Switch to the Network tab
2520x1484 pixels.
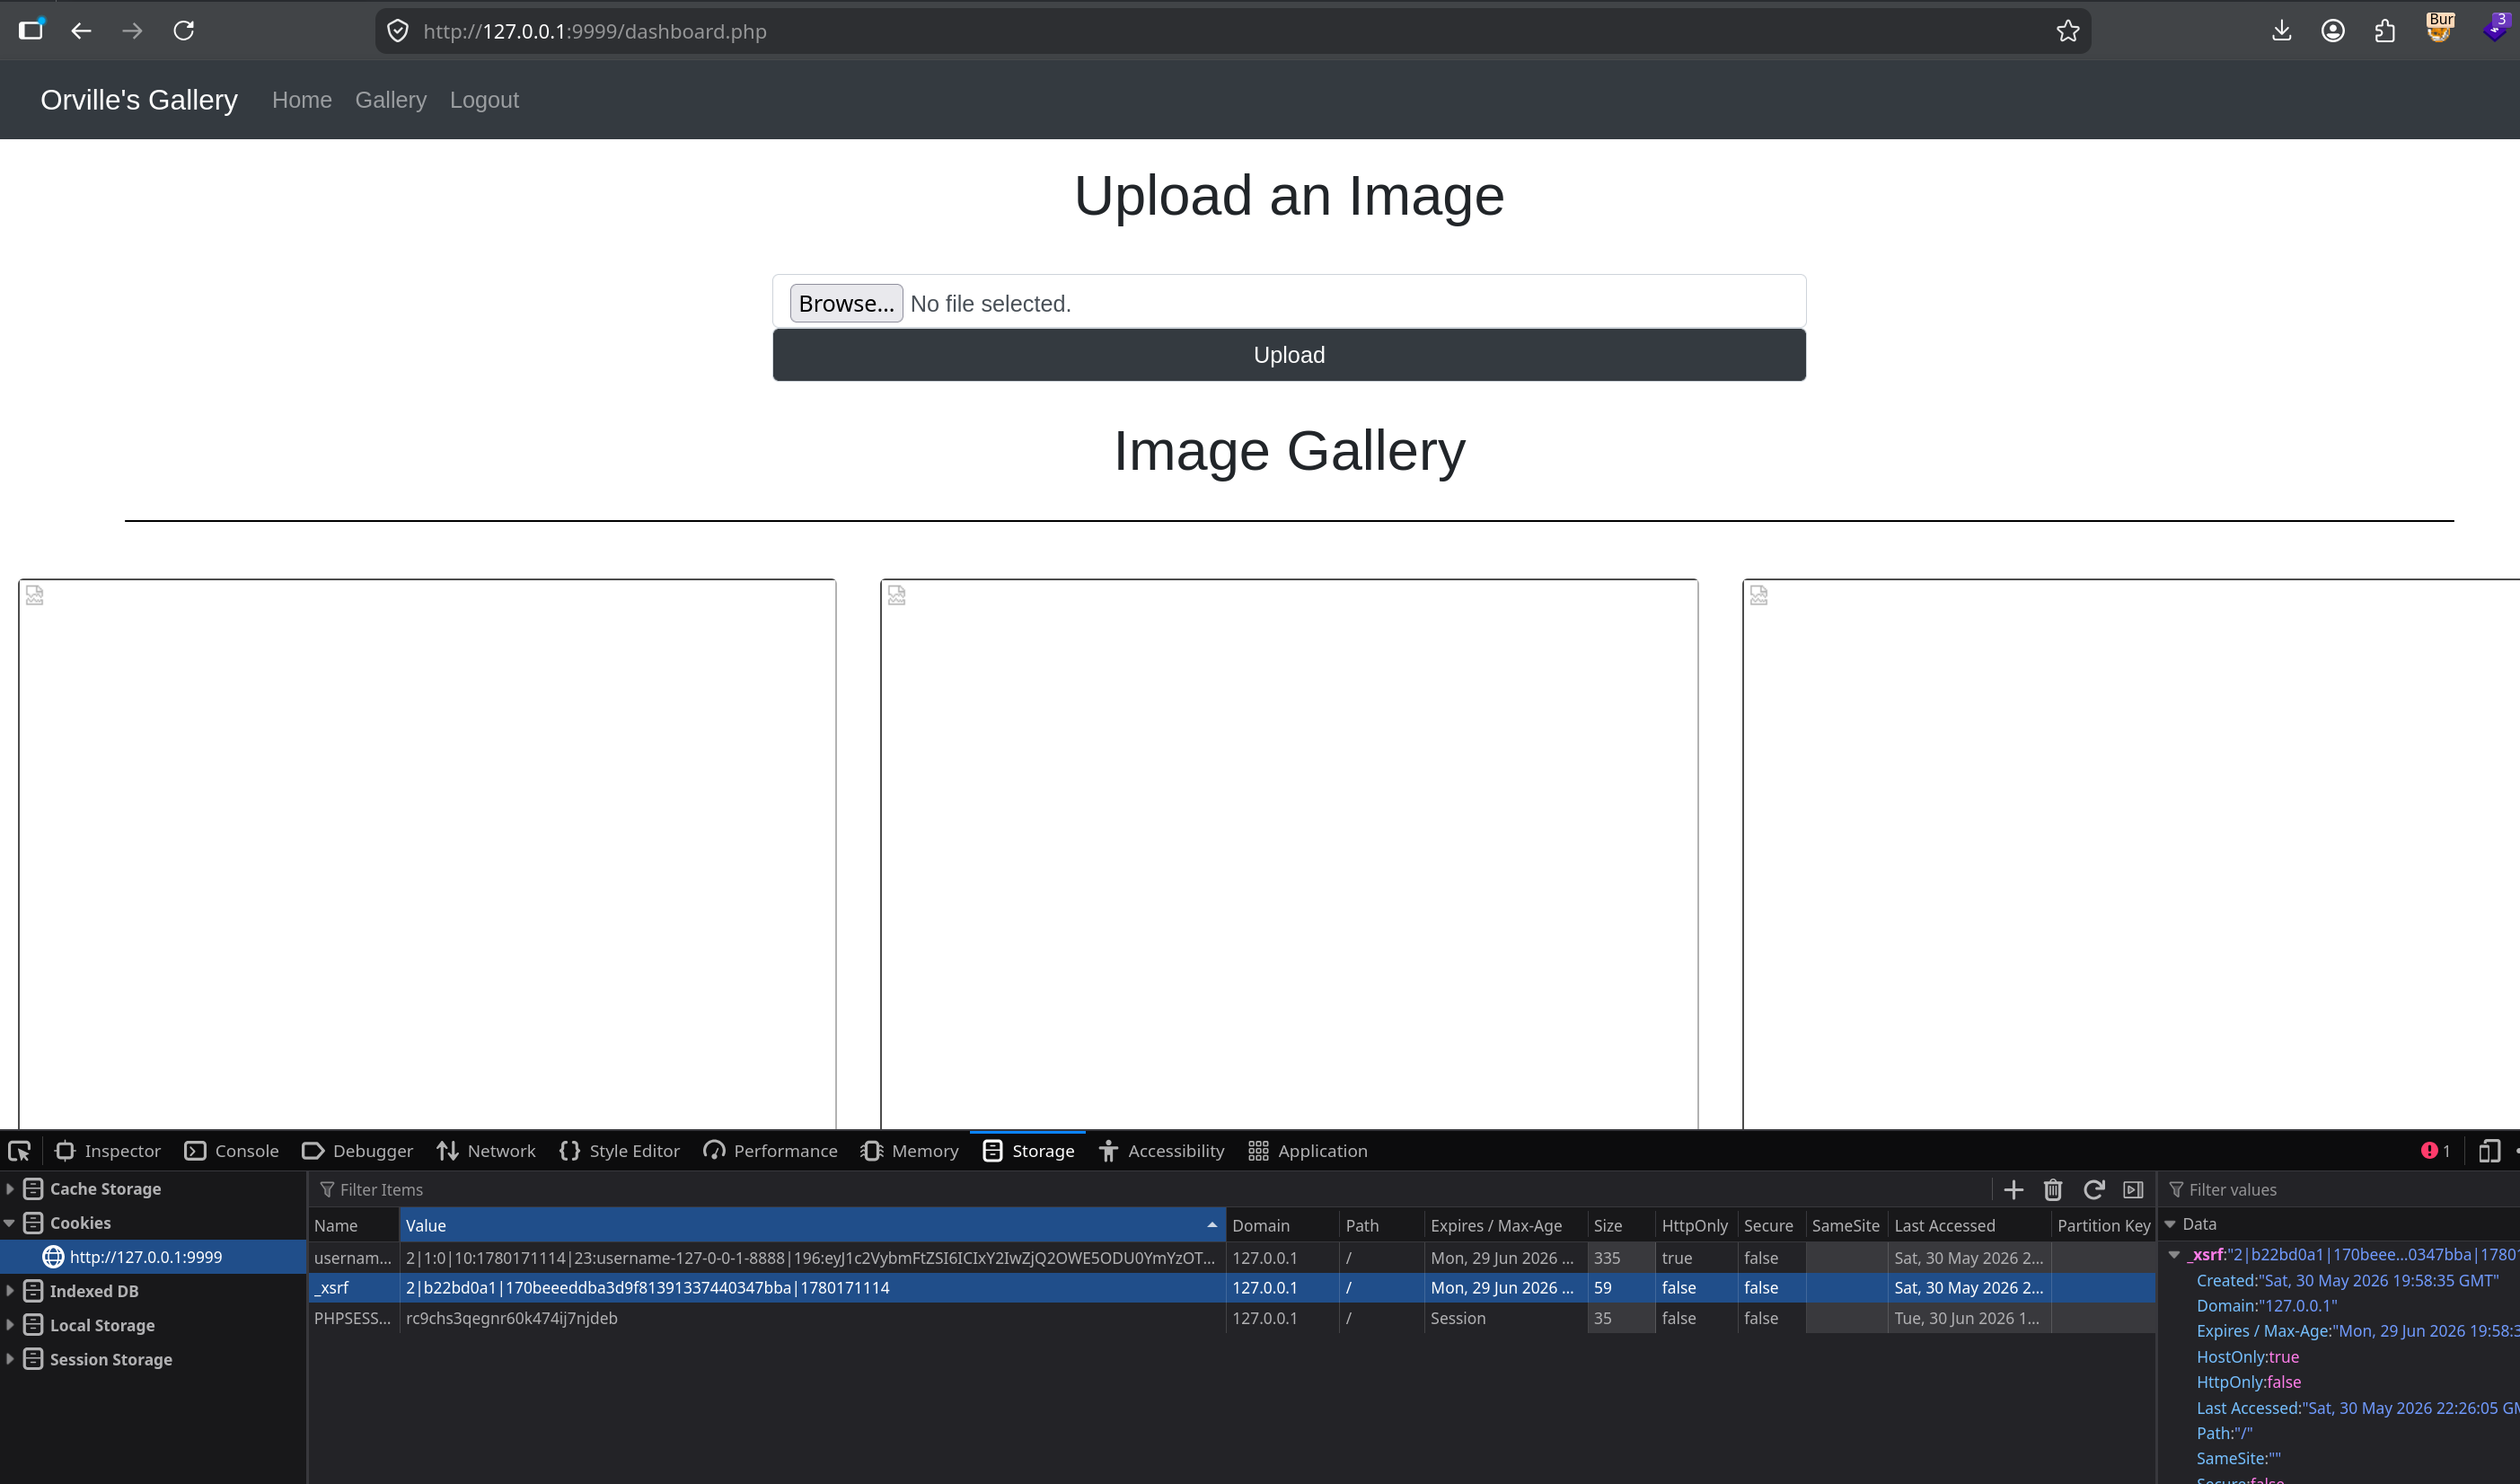click(x=486, y=1151)
